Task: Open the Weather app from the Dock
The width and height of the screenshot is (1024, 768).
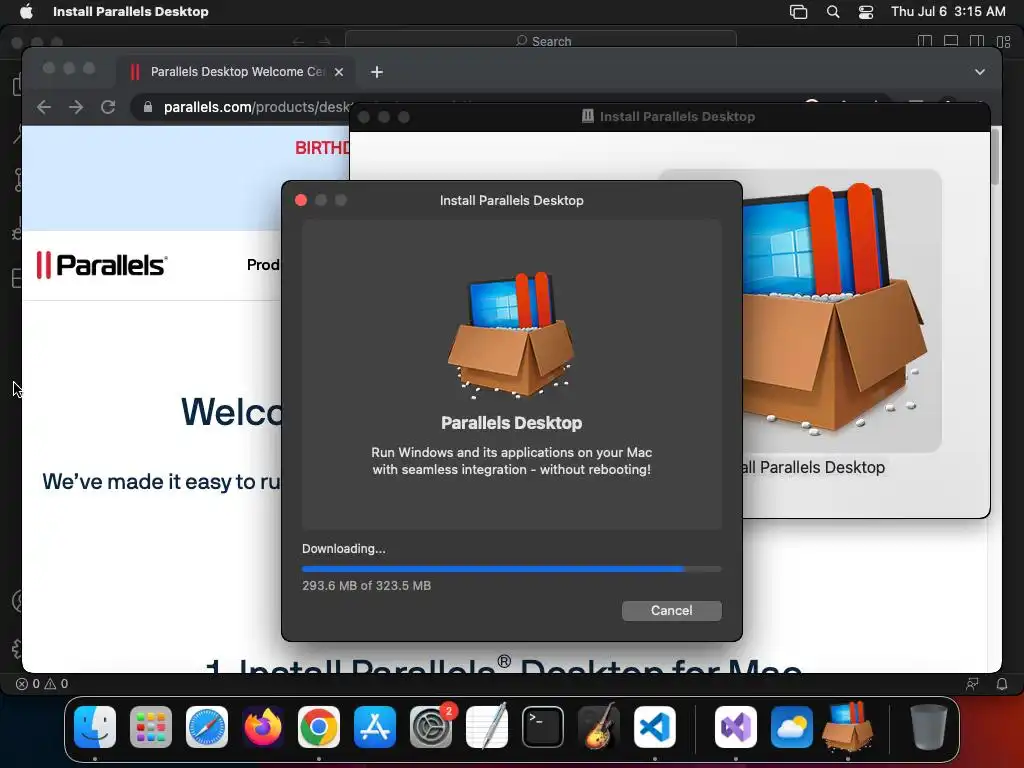Action: (x=792, y=727)
